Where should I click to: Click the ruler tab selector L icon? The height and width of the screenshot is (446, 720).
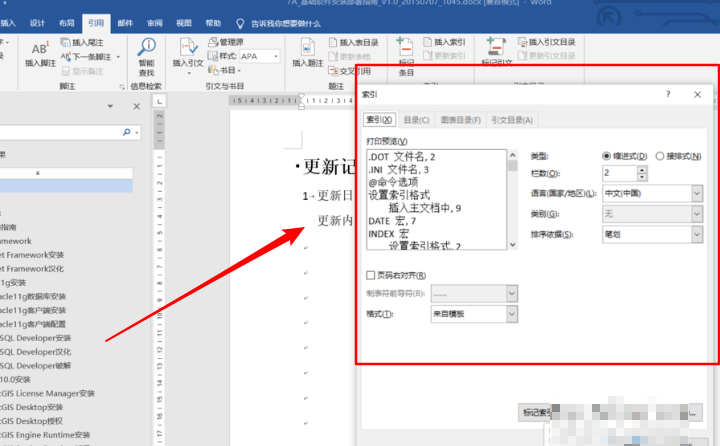tap(159, 101)
